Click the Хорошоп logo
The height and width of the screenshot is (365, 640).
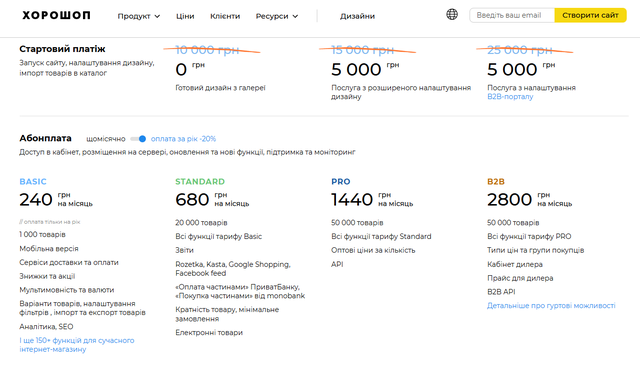56,16
